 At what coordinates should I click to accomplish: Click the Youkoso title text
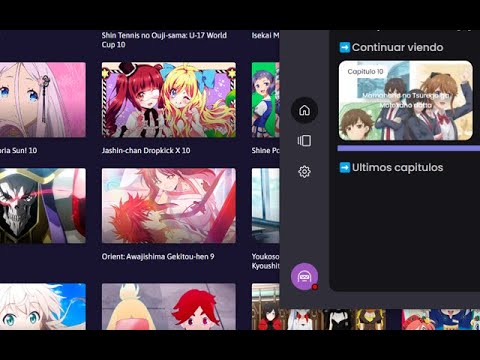pos(265,261)
